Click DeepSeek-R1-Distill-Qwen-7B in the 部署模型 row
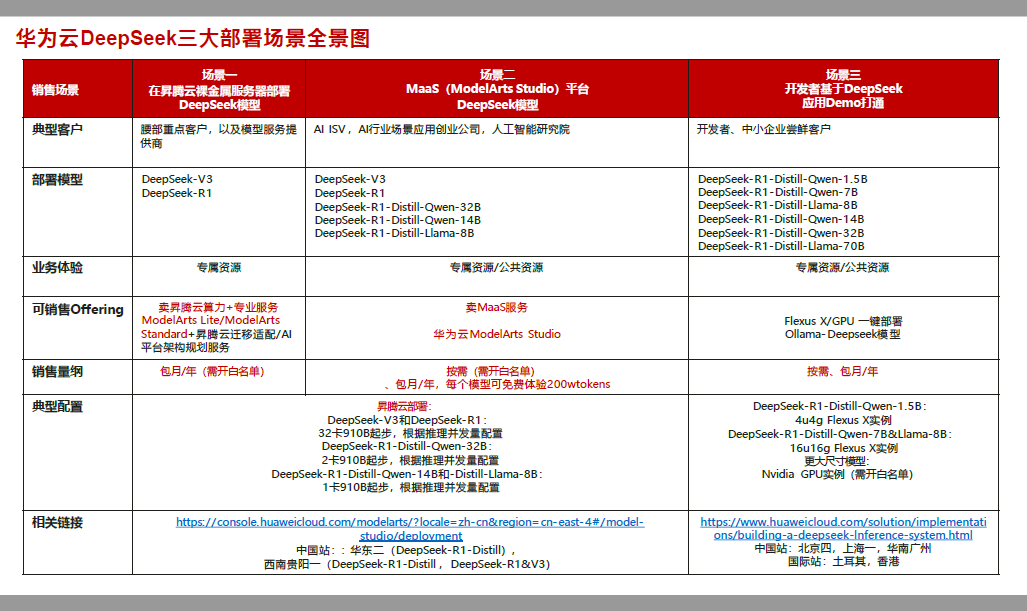The width and height of the screenshot is (1027, 611). click(777, 192)
